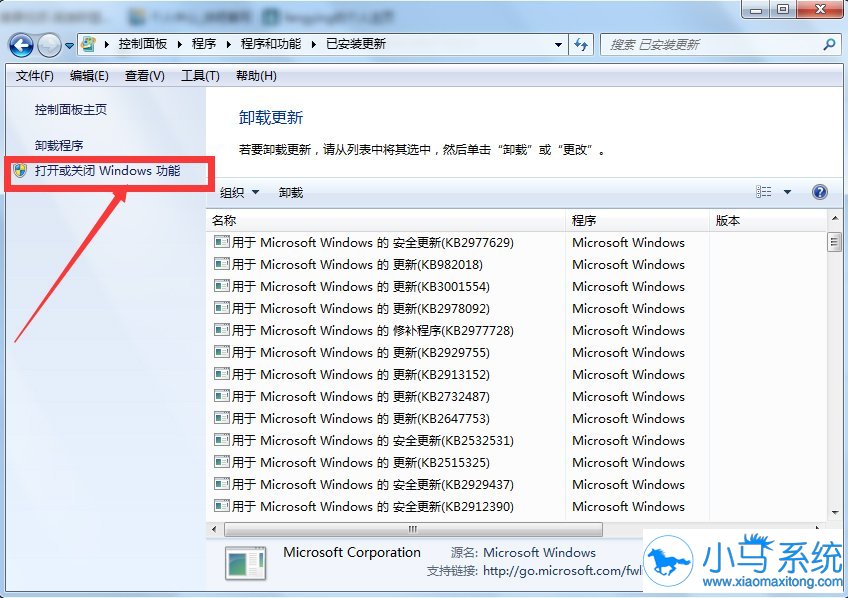The image size is (848, 598).
Task: Open the address bar history dropdown
Action: (558, 45)
